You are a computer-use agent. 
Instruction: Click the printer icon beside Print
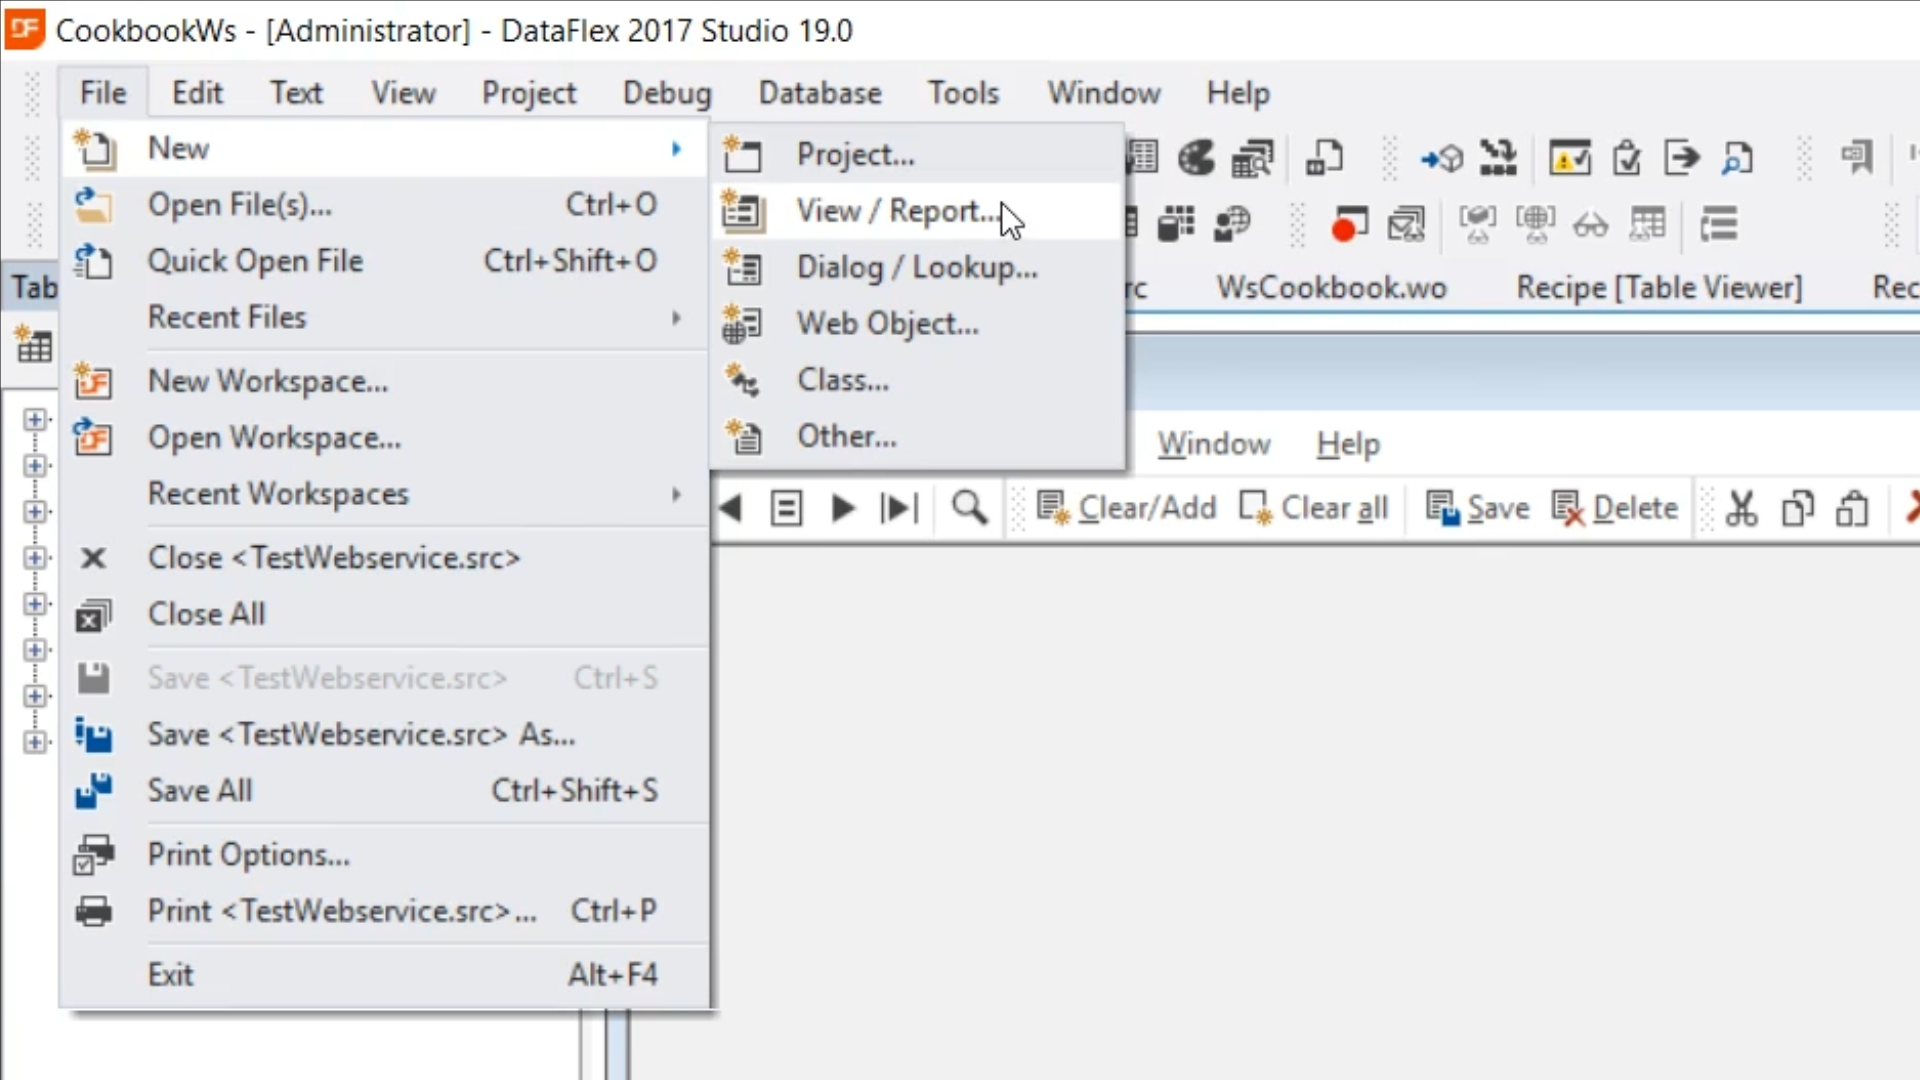(x=94, y=911)
